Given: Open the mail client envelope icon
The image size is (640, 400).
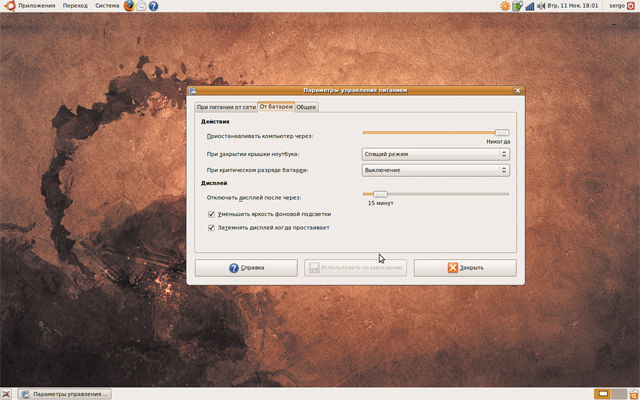Looking at the screenshot, I should click(141, 6).
